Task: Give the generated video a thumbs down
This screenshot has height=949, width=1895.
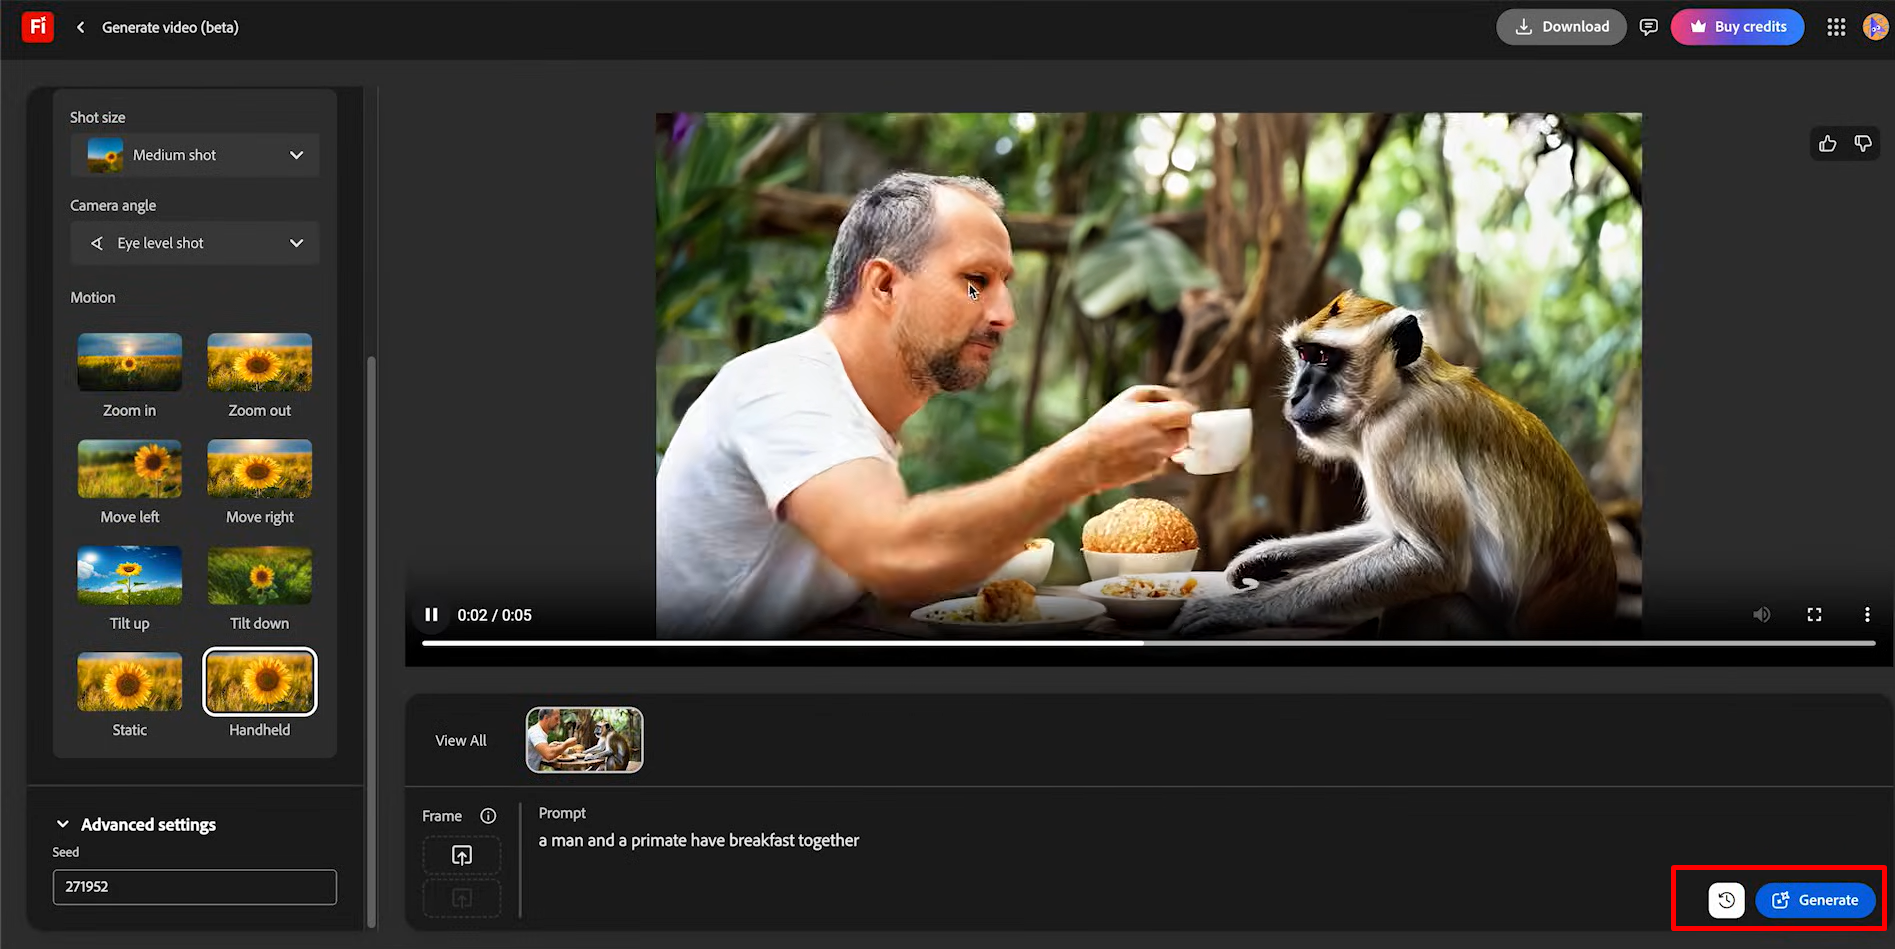Action: [x=1863, y=143]
